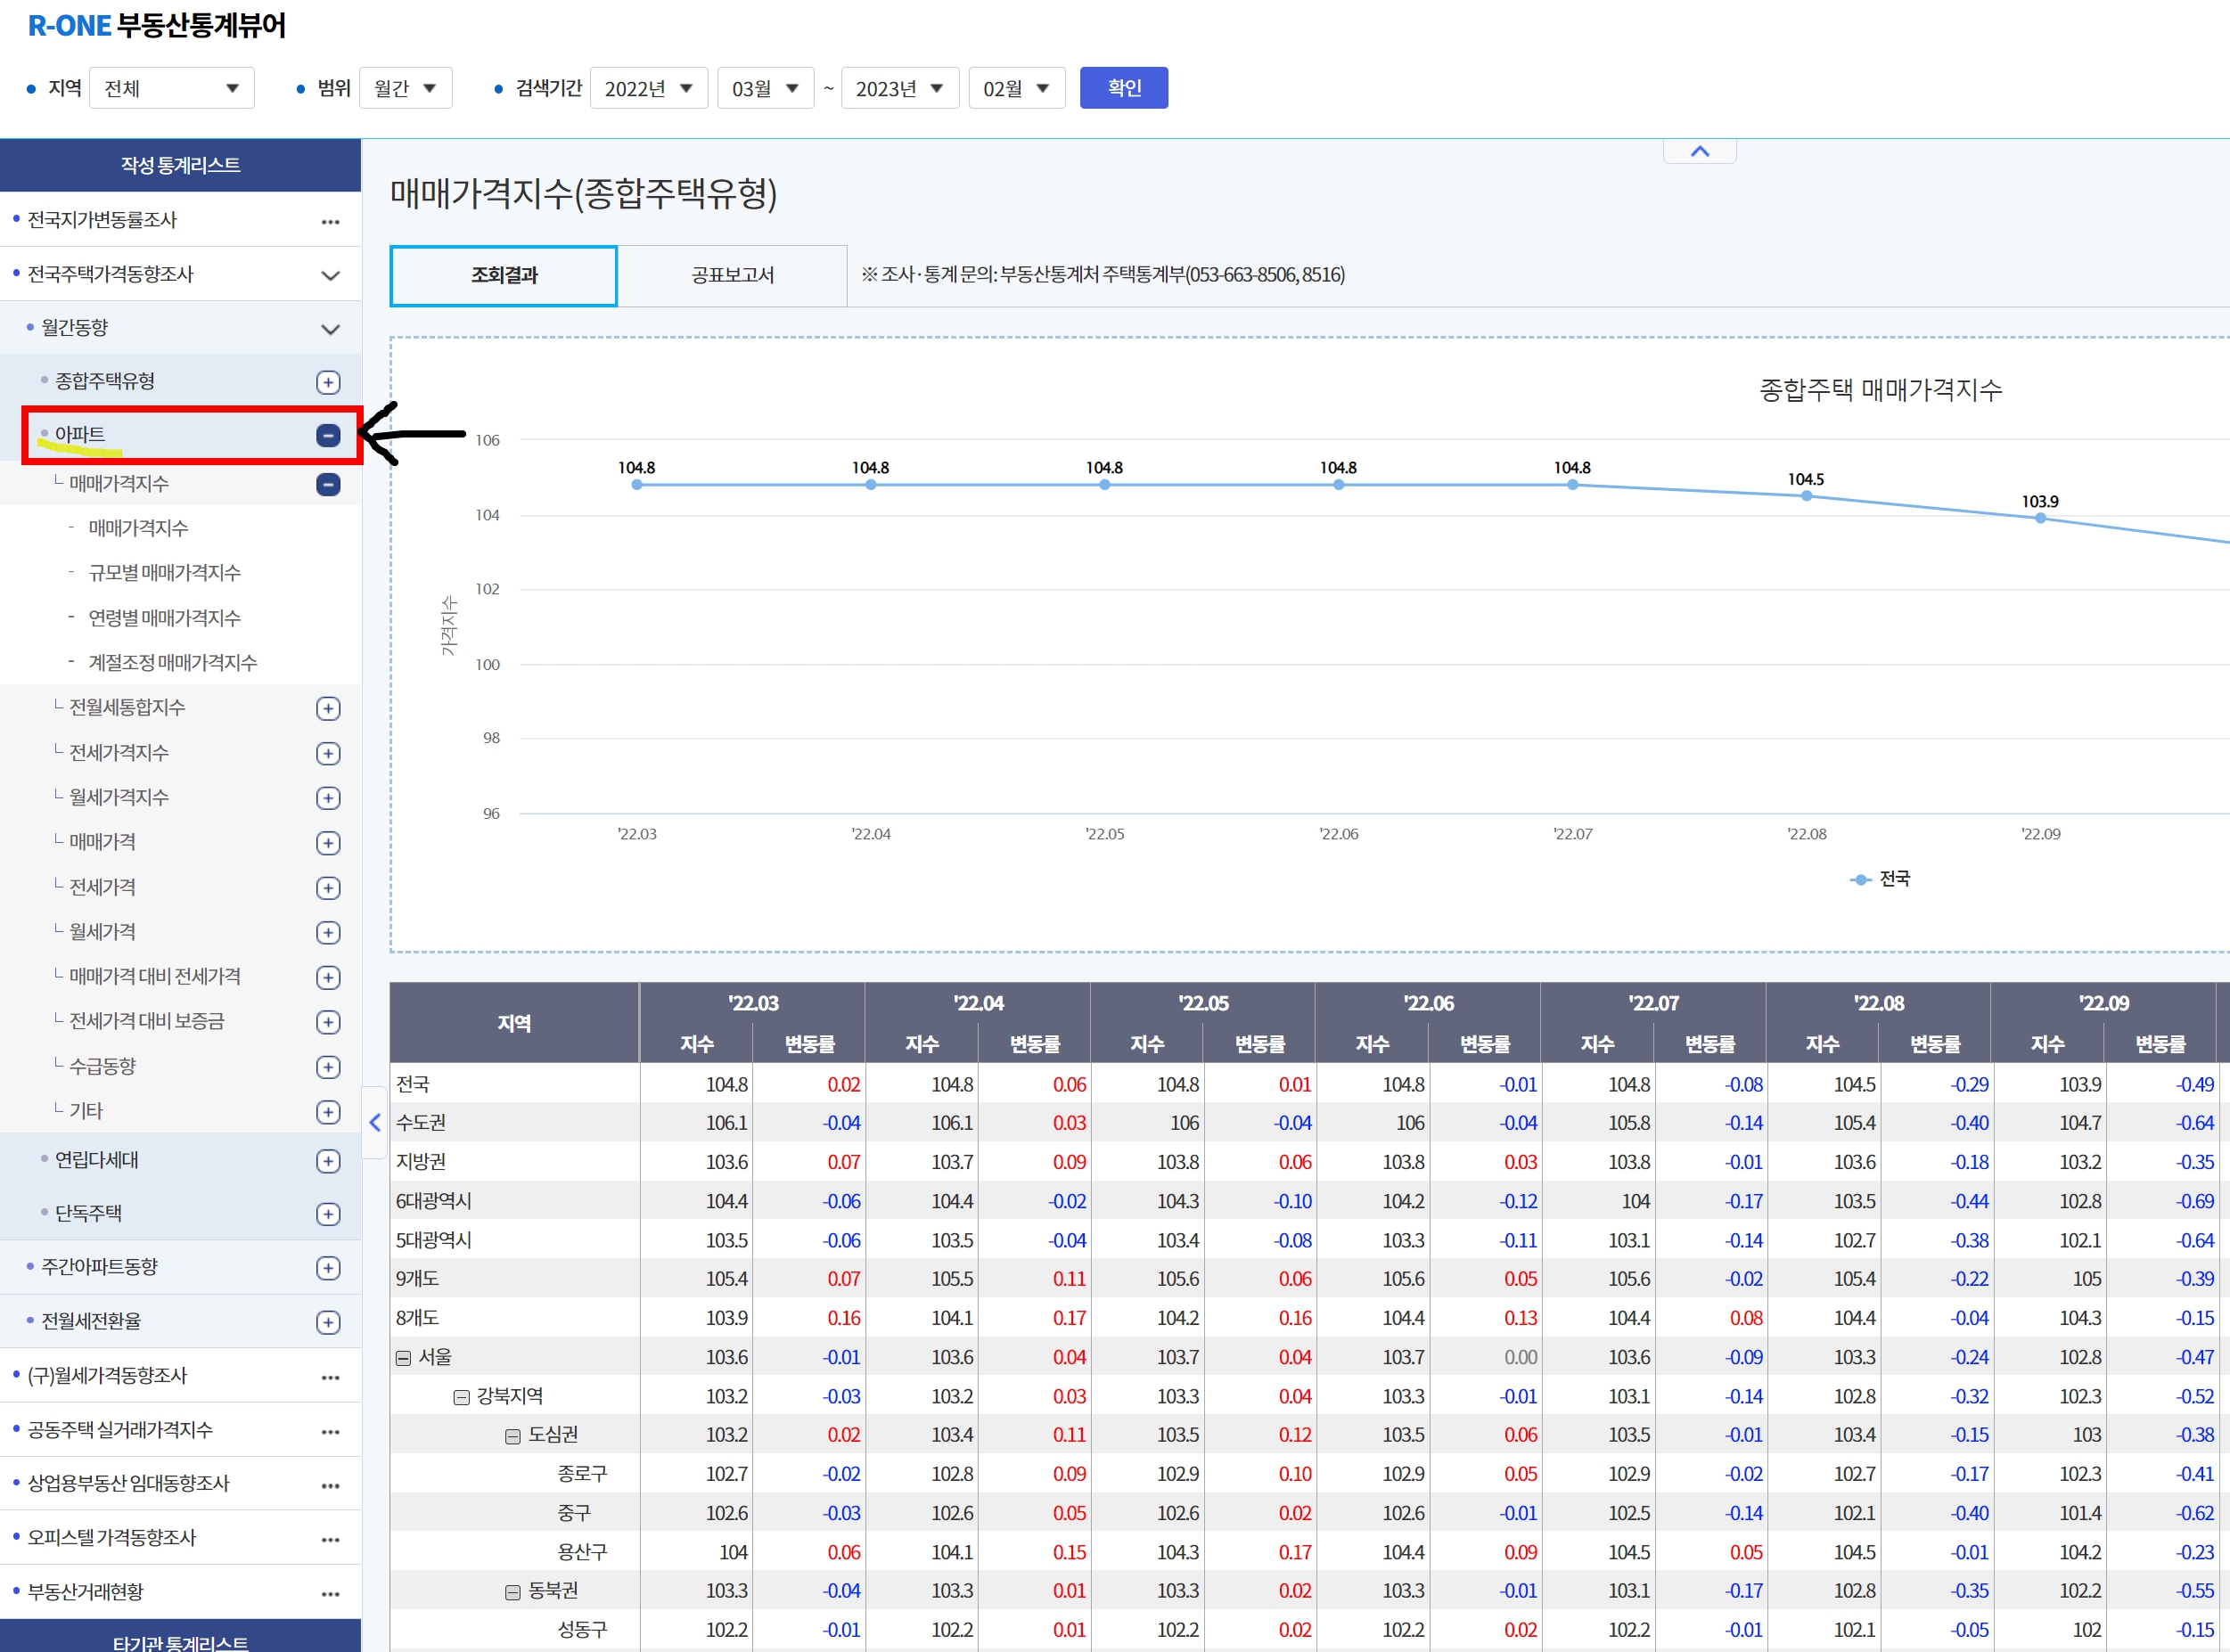Open the 규모별 매매가격지수 link

[164, 573]
